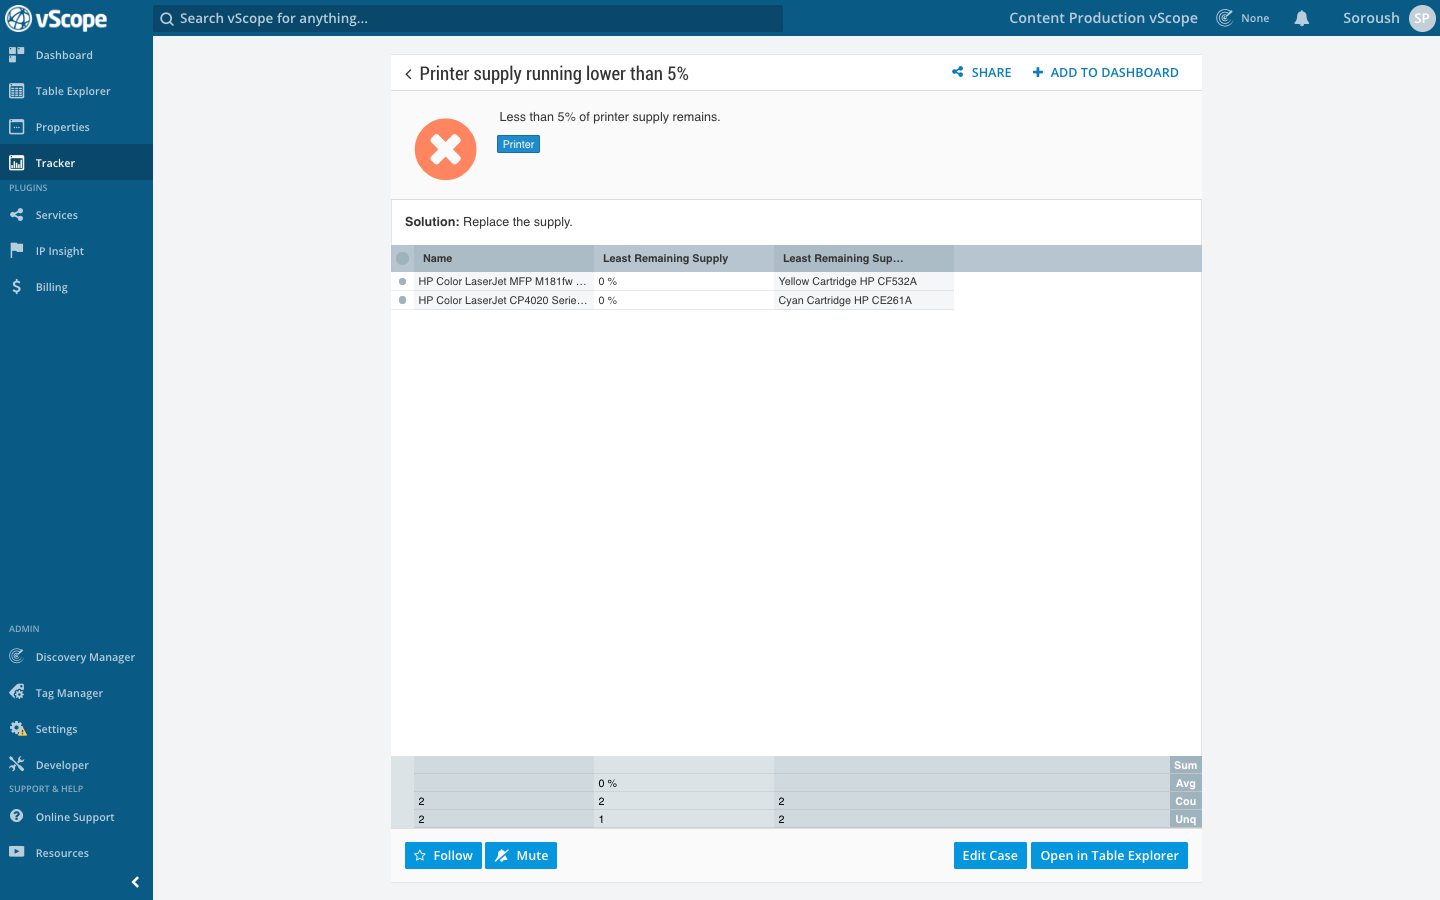
Task: Open Table Explorer in the sidebar
Action: pos(76,91)
